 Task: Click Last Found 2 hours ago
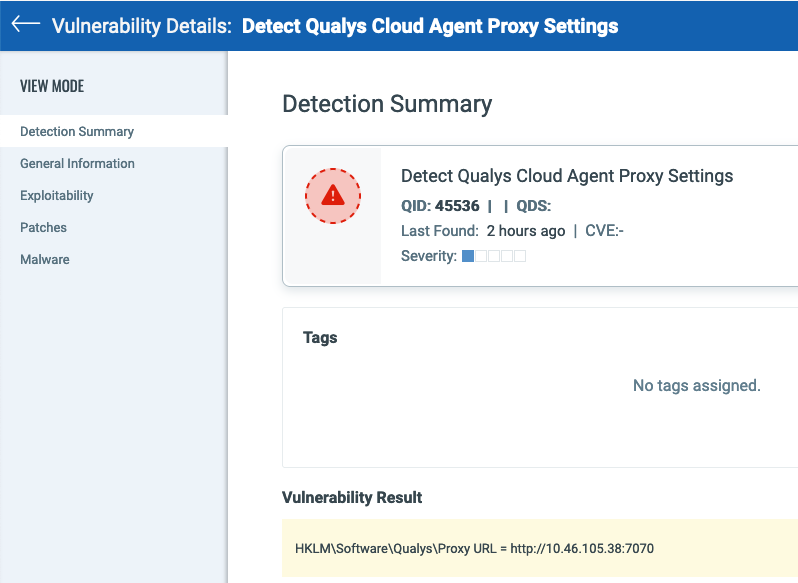(x=483, y=231)
